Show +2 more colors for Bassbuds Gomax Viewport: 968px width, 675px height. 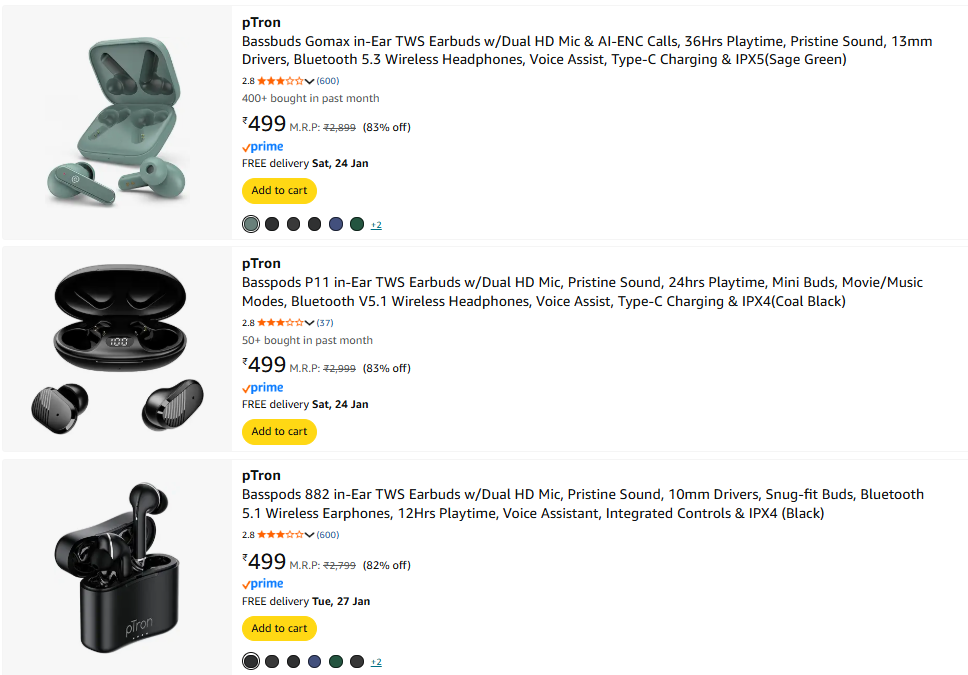[x=376, y=225]
